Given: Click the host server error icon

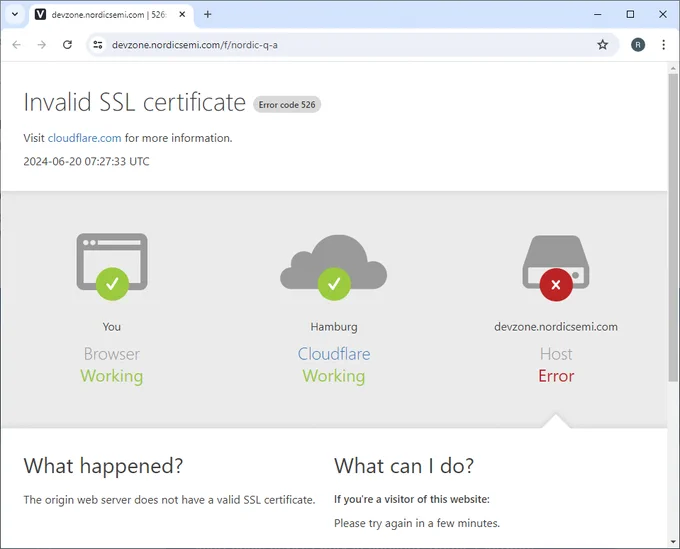Looking at the screenshot, I should [x=556, y=268].
